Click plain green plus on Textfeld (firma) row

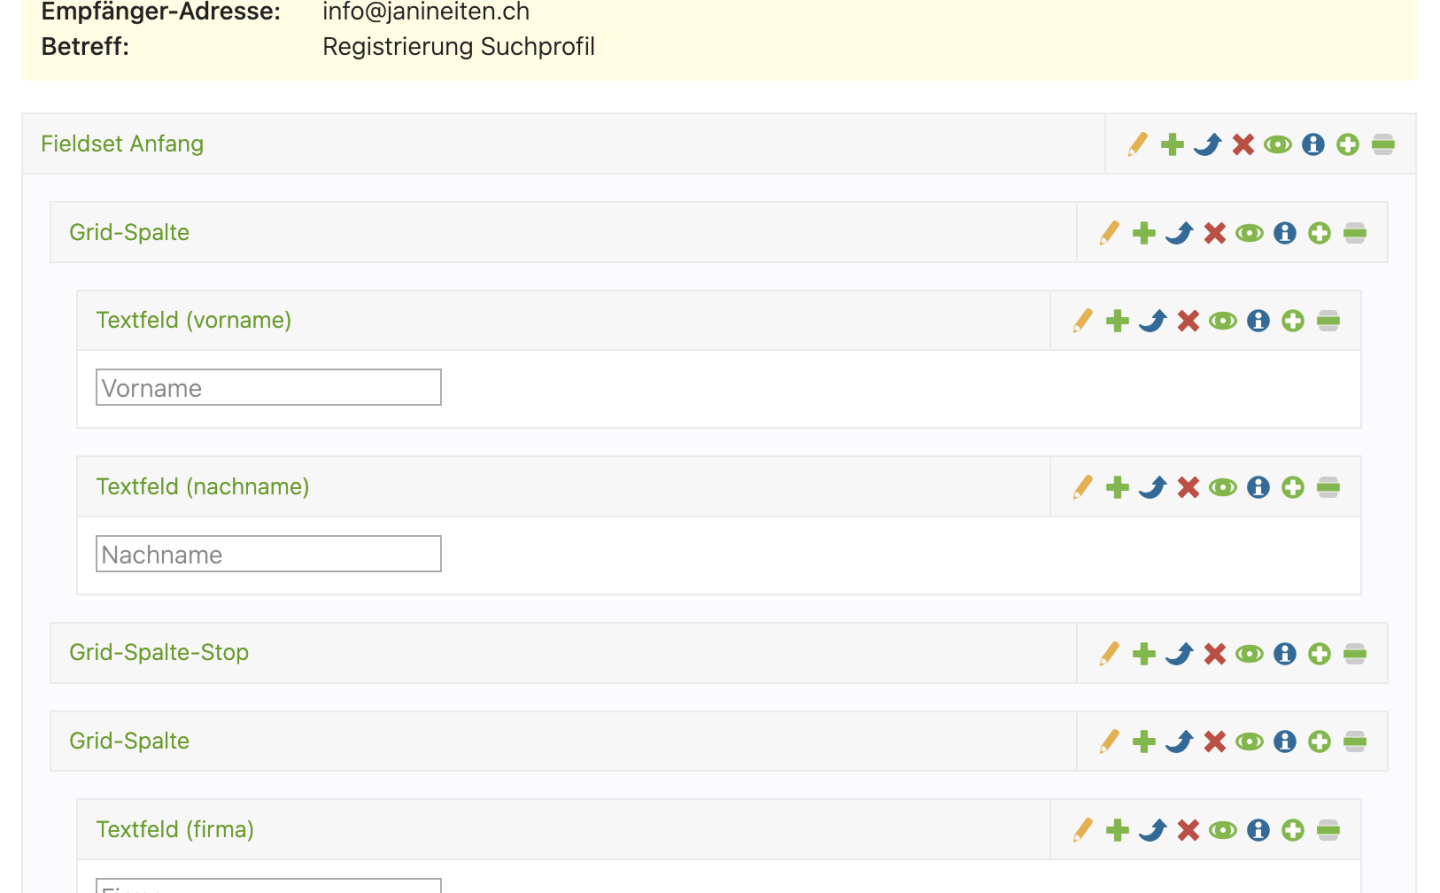point(1118,830)
